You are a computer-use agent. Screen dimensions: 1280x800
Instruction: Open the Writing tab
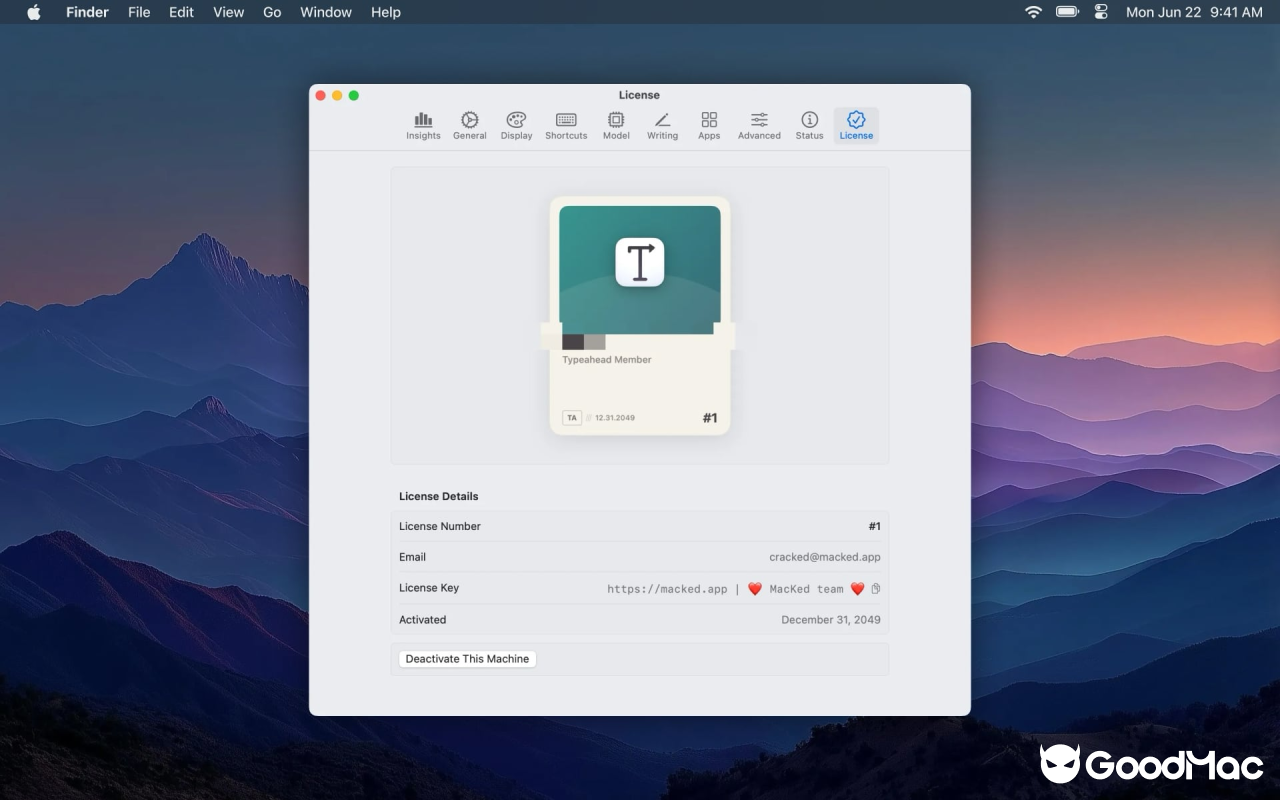[x=662, y=126]
